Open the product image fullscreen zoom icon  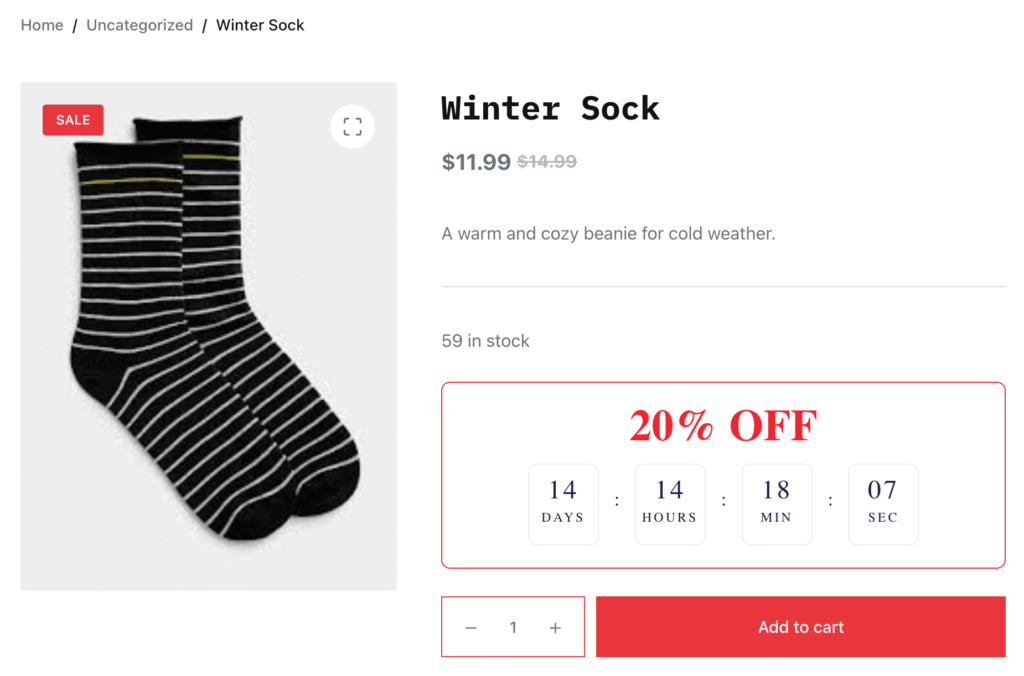tap(352, 126)
